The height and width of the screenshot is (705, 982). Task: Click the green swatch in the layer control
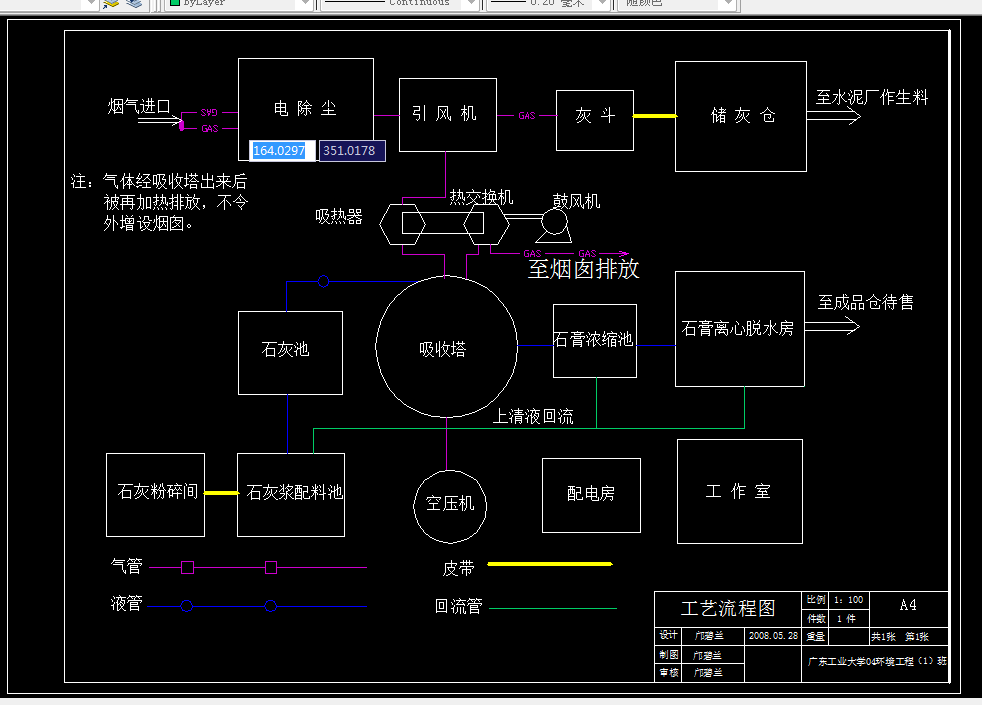173,4
